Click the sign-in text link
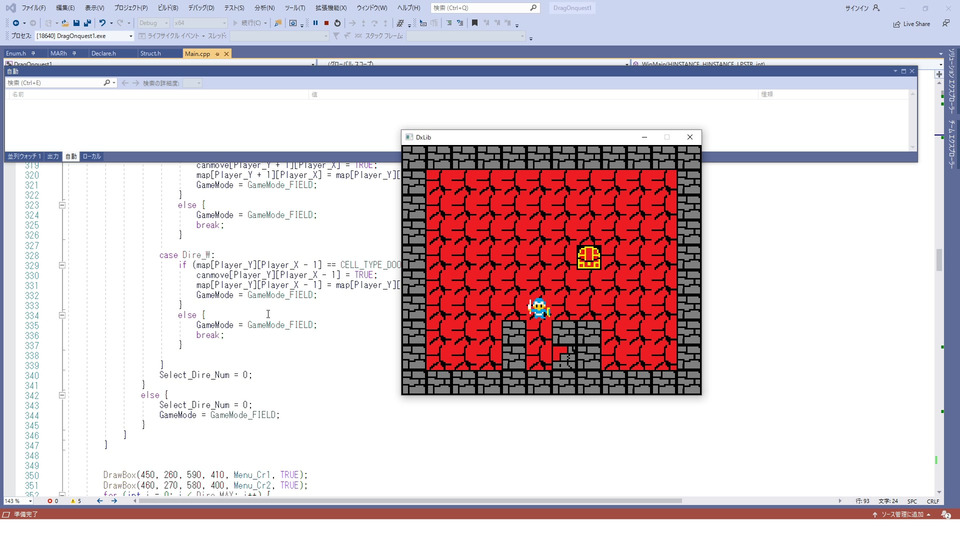The height and width of the screenshot is (540, 960). (x=857, y=8)
